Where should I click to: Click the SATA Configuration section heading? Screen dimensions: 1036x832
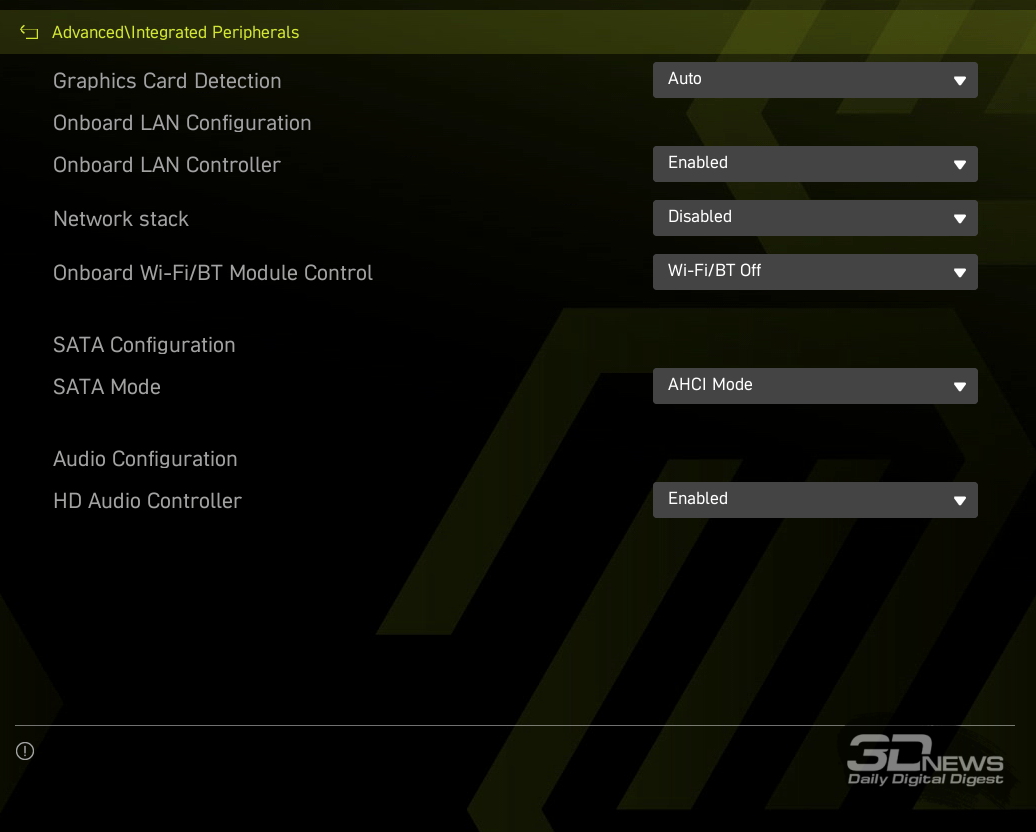(144, 345)
